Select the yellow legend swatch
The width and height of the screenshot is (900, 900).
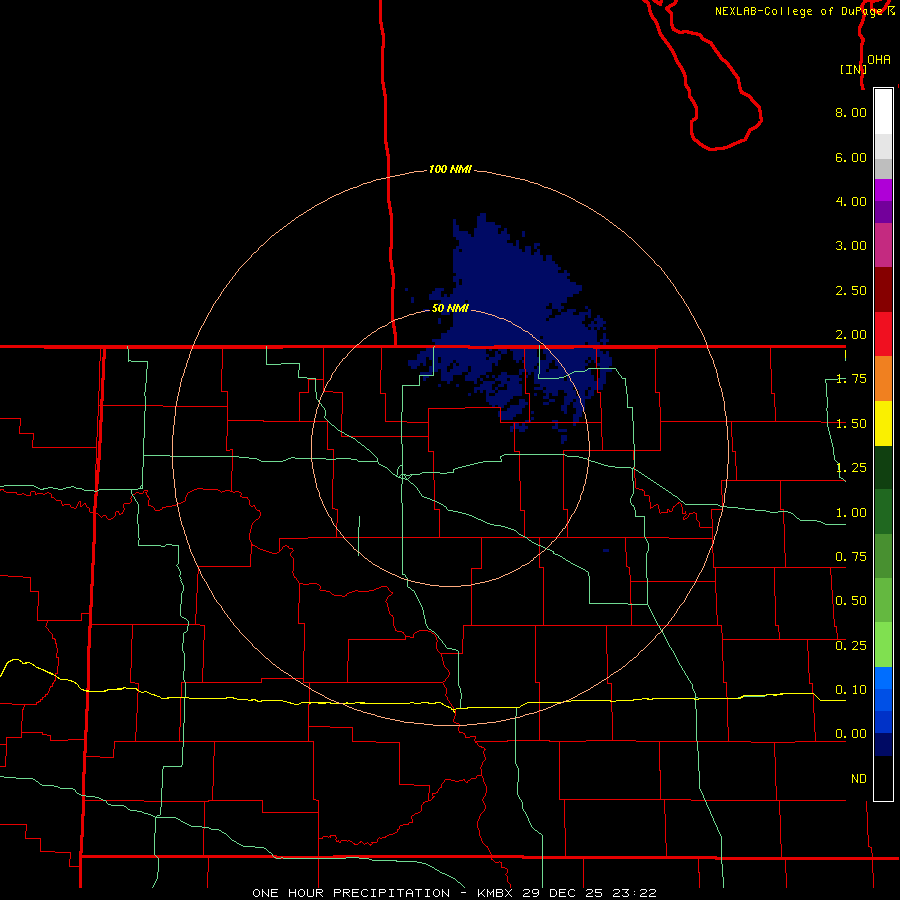[883, 423]
